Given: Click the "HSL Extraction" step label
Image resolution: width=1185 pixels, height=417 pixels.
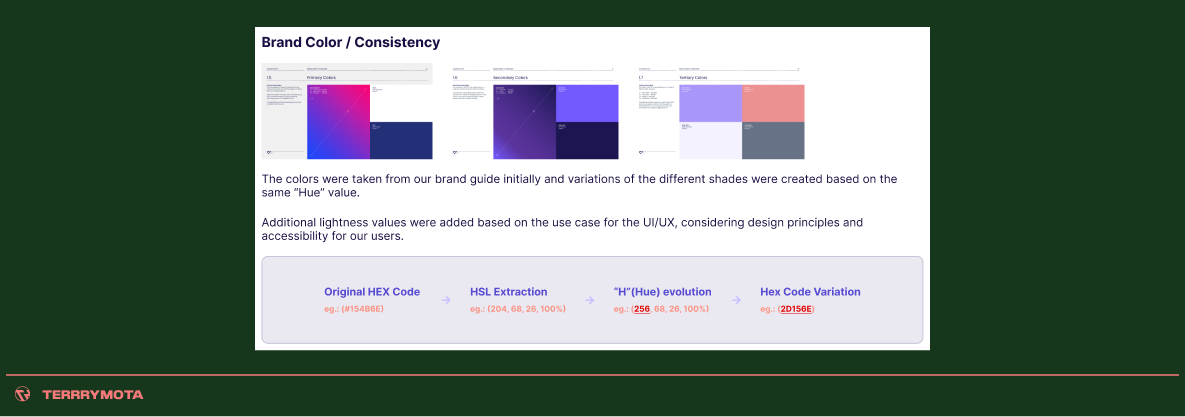Looking at the screenshot, I should pyautogui.click(x=509, y=292).
